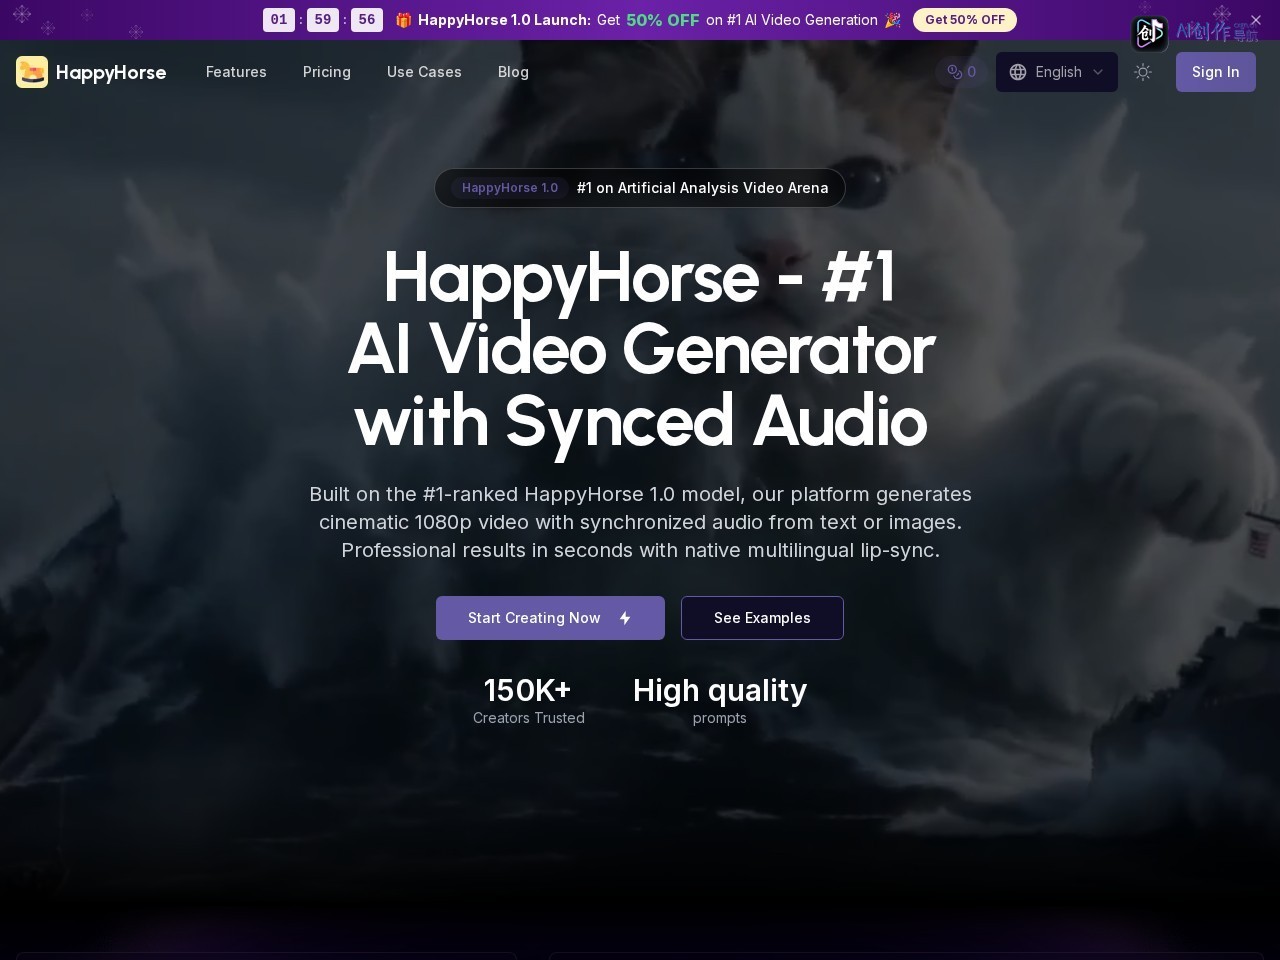
Task: Click the party popper emoji in banner
Action: pos(893,20)
